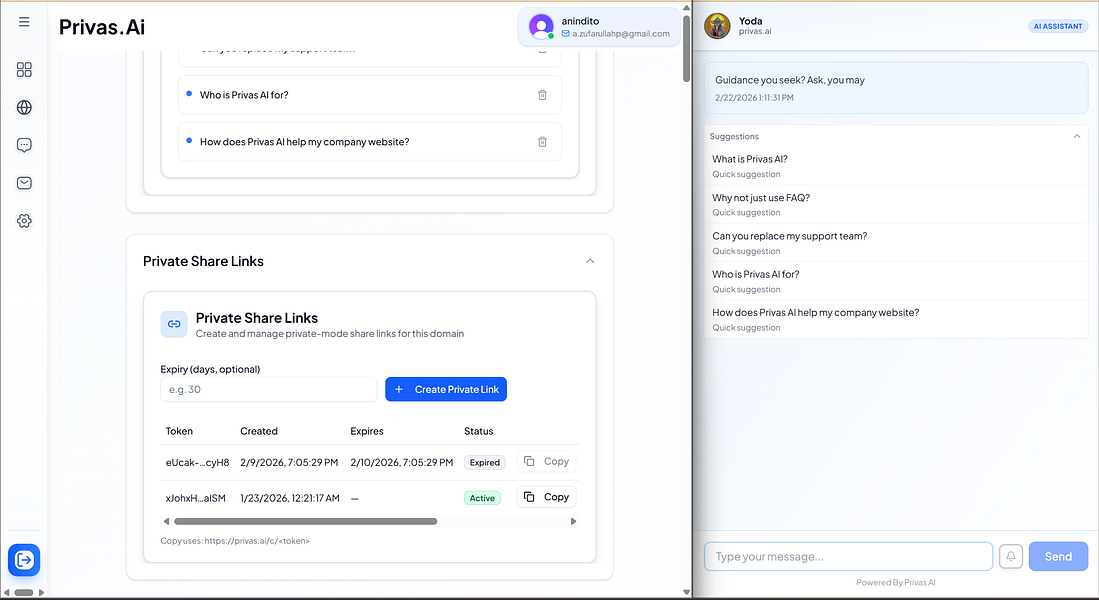Click the table scroll right arrow

(573, 521)
